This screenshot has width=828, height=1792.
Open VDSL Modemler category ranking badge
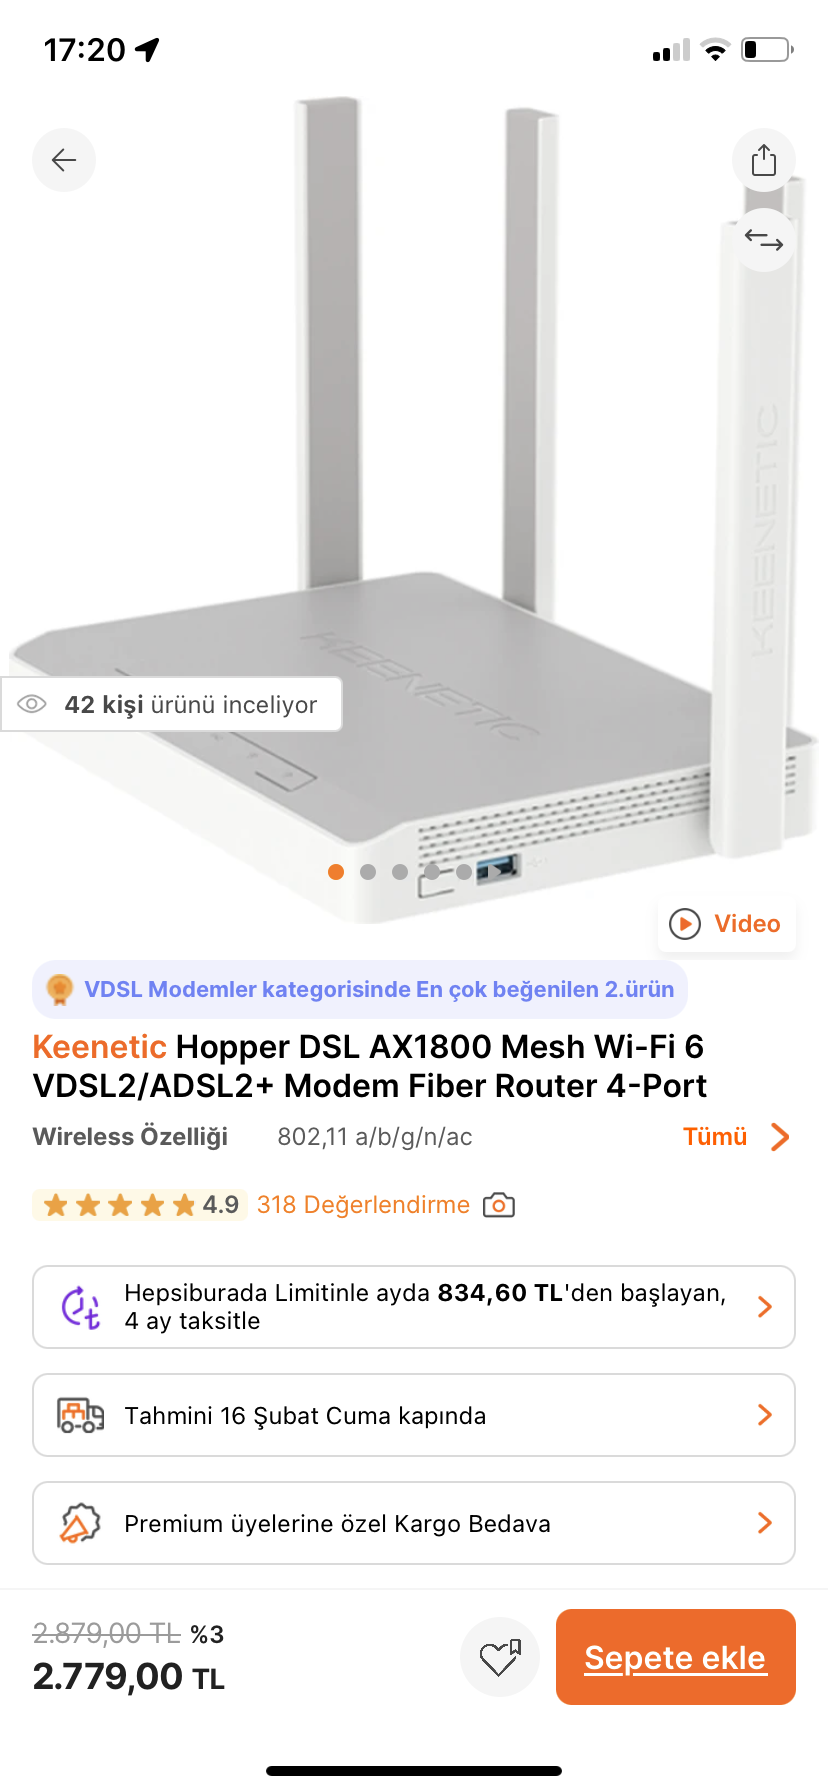pos(360,989)
